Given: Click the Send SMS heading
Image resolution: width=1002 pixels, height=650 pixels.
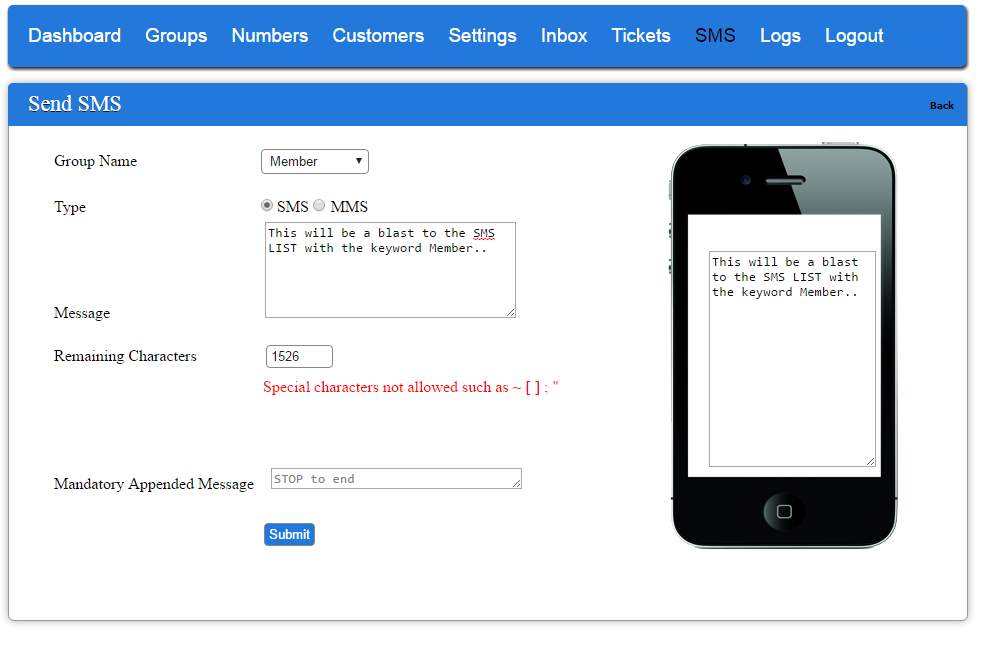Looking at the screenshot, I should click(x=75, y=104).
